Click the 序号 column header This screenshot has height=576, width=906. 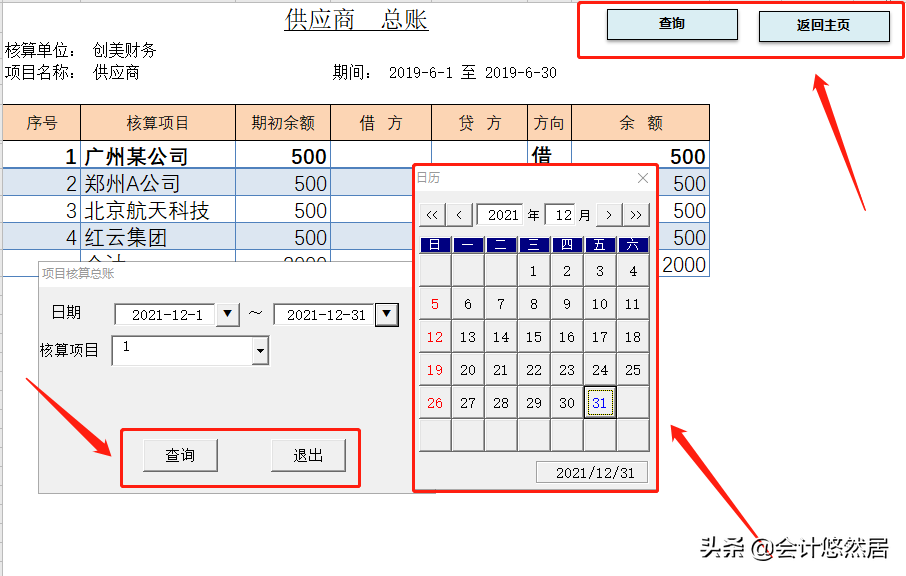[42, 122]
